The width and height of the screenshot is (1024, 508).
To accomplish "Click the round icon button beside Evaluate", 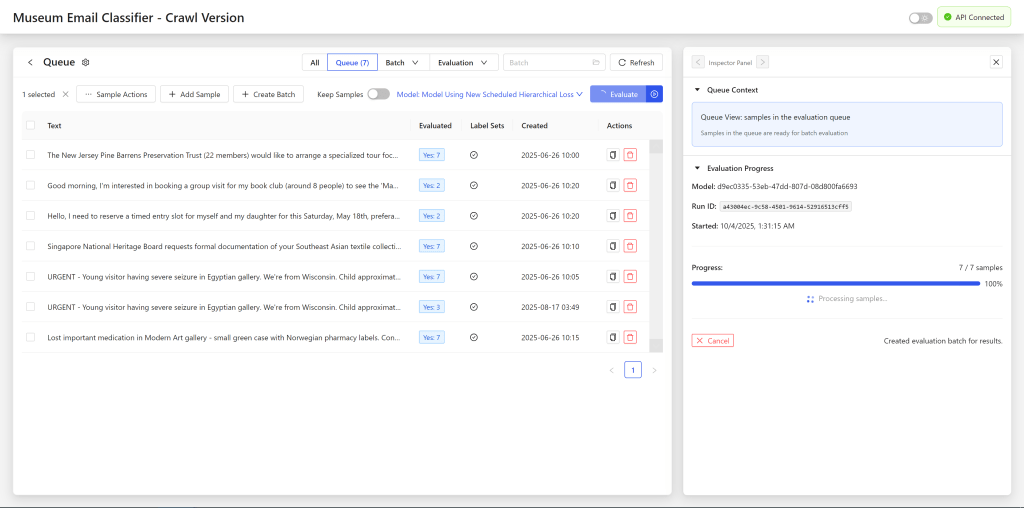I will 655,94.
